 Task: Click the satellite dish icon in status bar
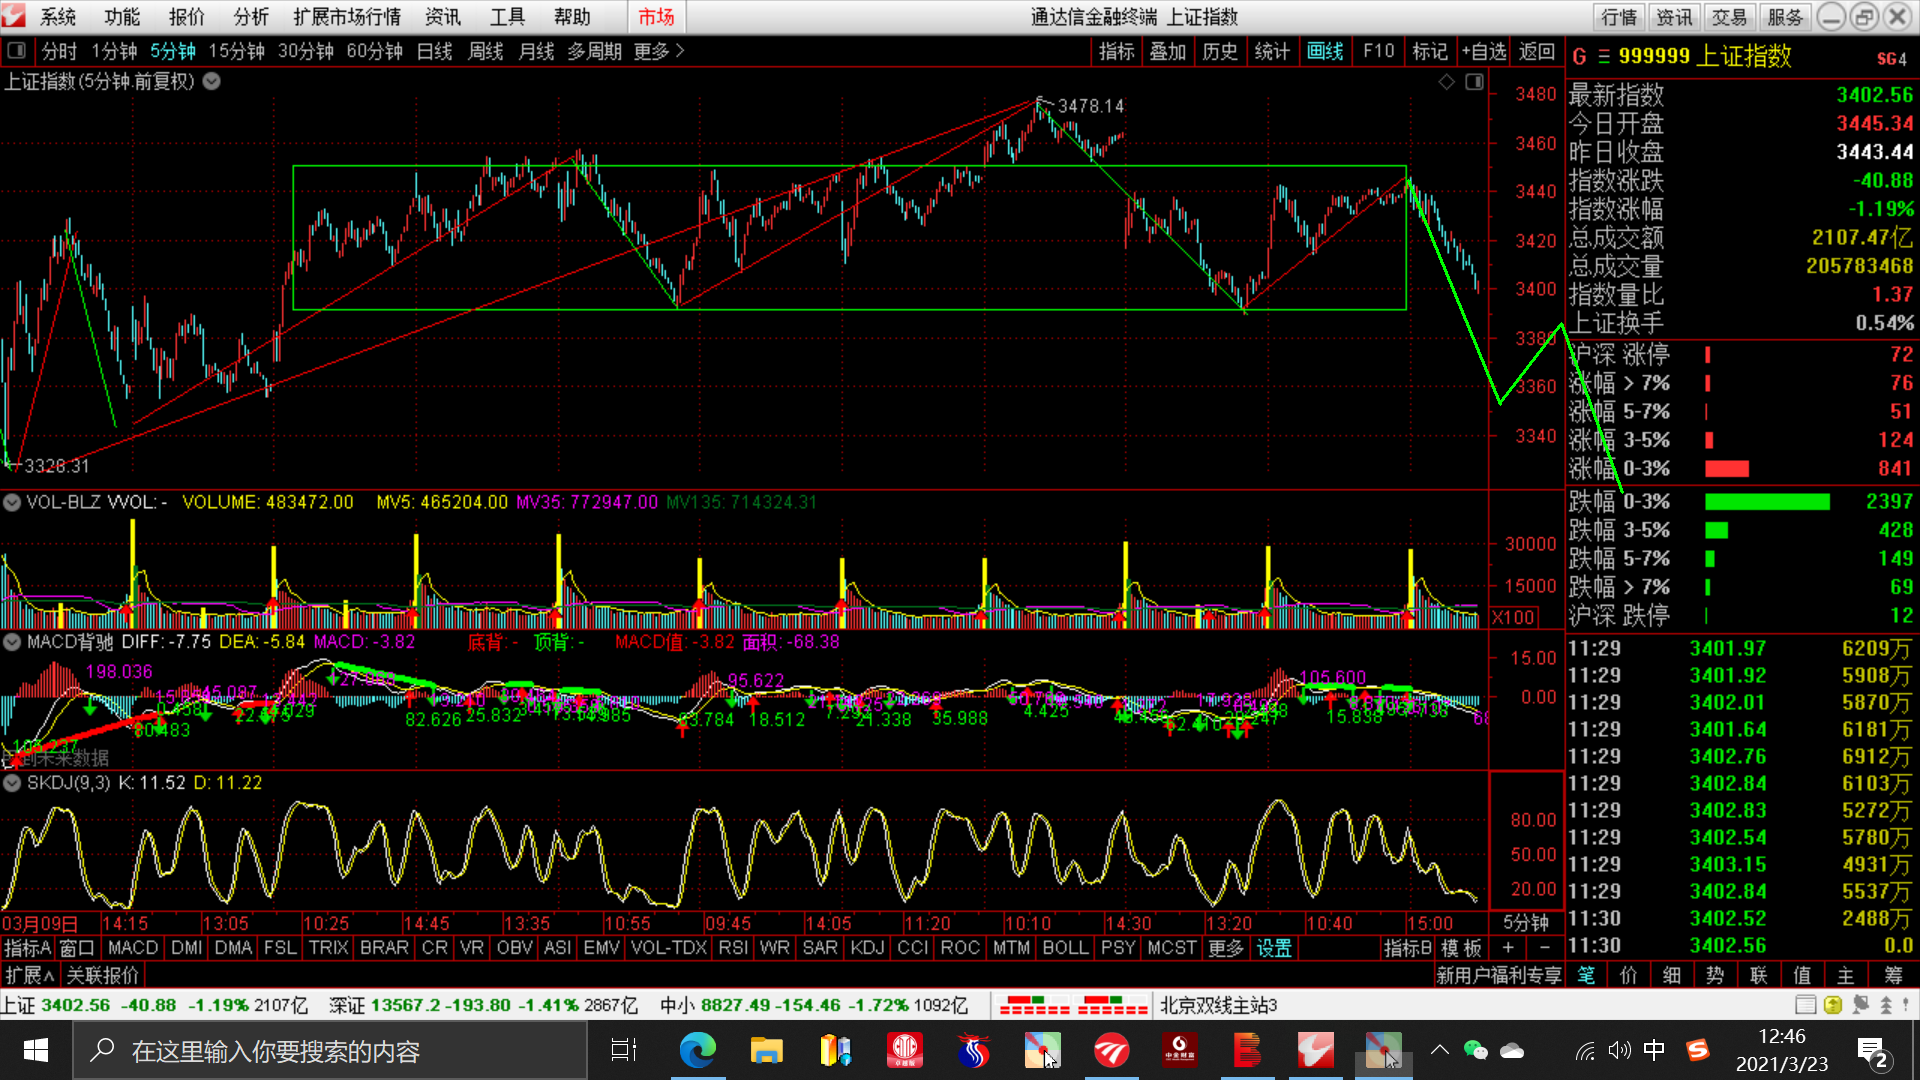tap(1860, 1005)
